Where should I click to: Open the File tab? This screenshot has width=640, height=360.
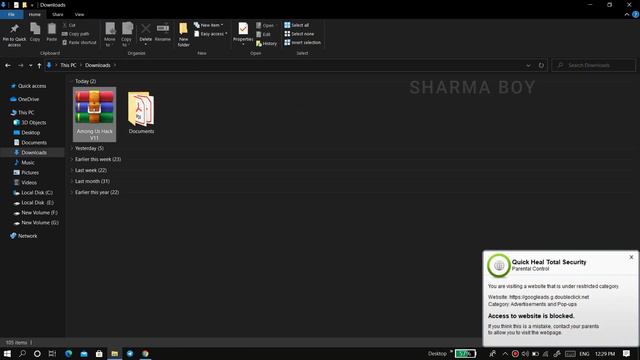point(11,14)
